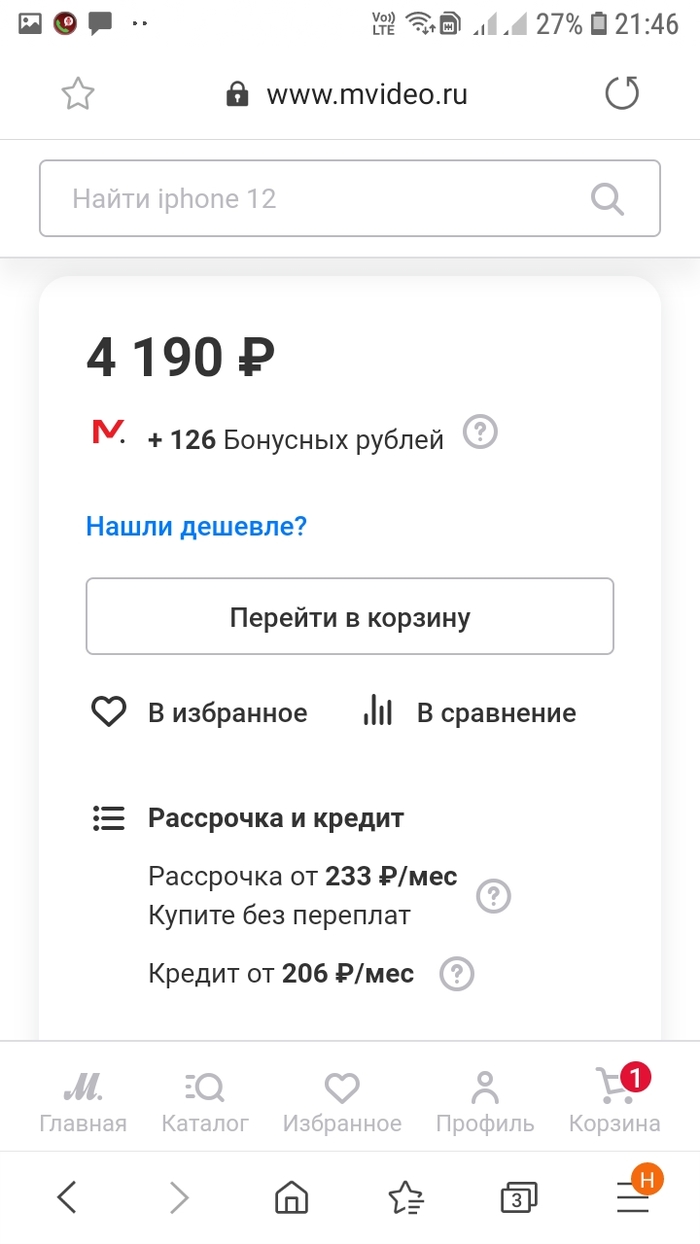Switch to the Каталог tab
The image size is (700, 1244).
click(x=205, y=1102)
